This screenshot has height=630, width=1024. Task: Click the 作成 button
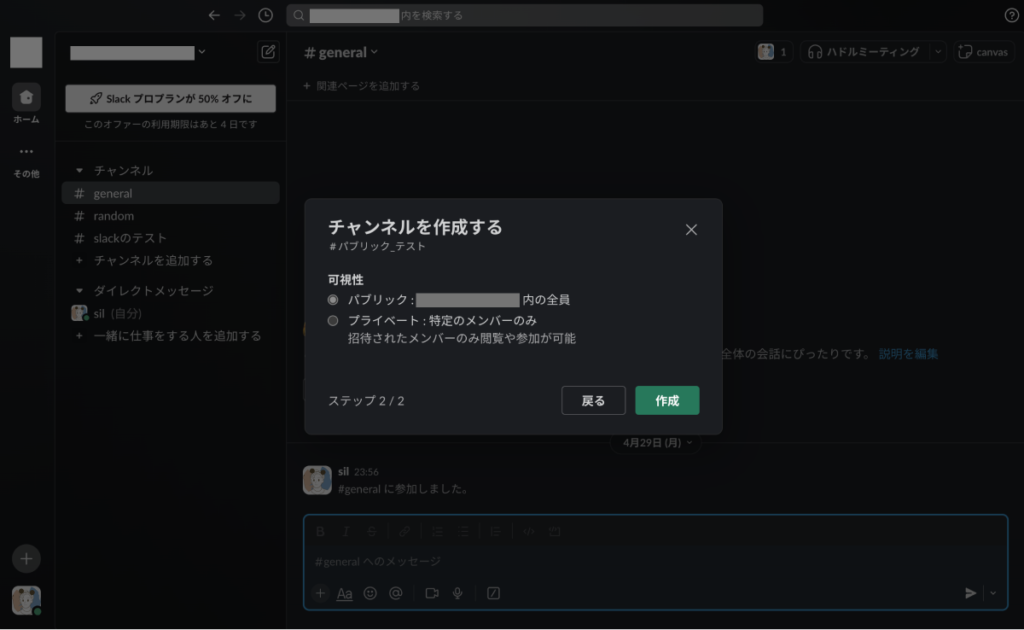667,400
